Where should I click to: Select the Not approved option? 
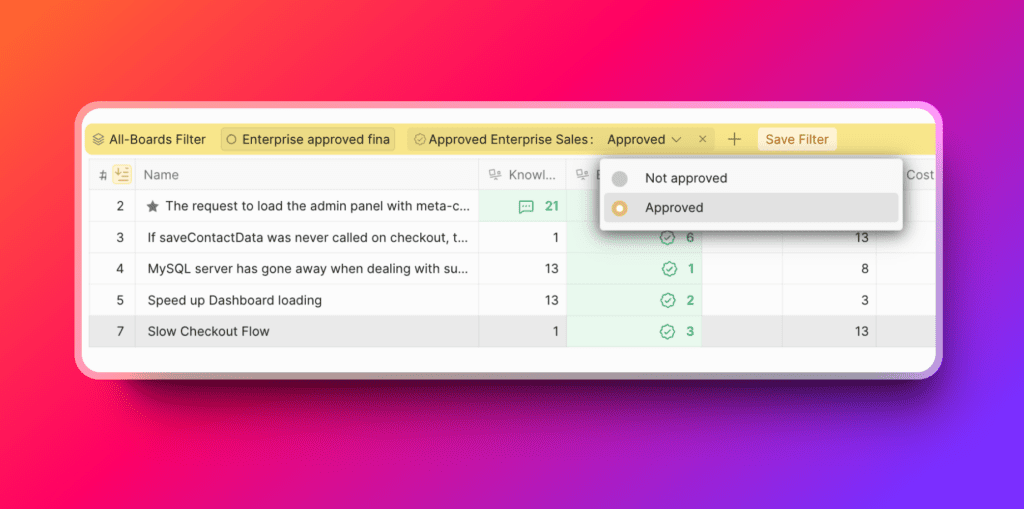click(686, 178)
